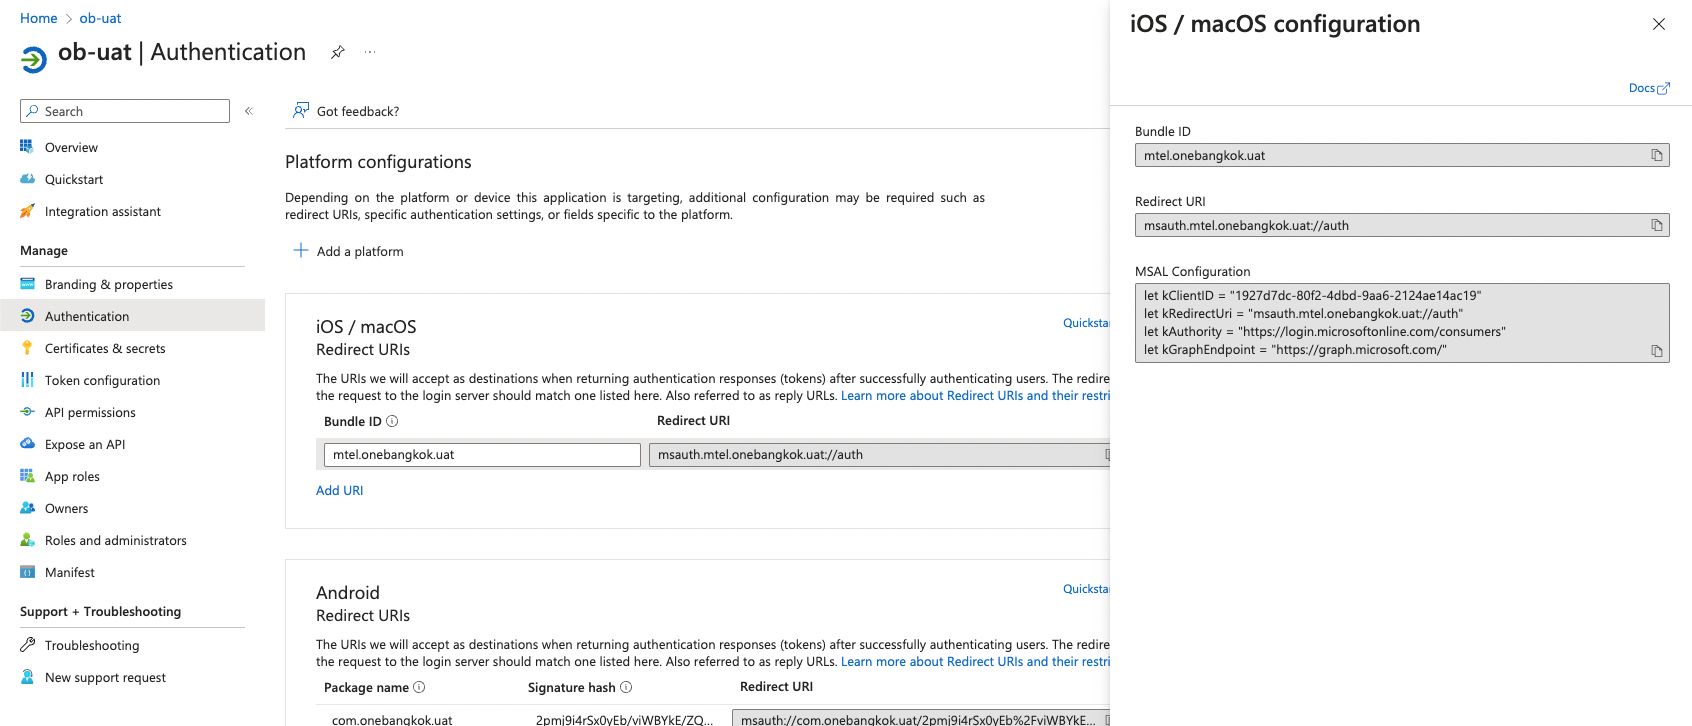Image resolution: width=1692 pixels, height=726 pixels.
Task: Pin the ob-uat Authentication page
Action: pos(338,52)
